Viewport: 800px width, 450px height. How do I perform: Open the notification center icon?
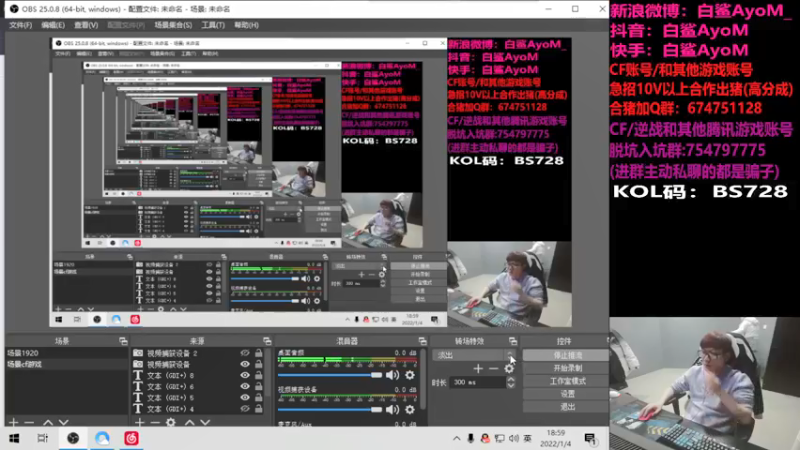tap(590, 438)
